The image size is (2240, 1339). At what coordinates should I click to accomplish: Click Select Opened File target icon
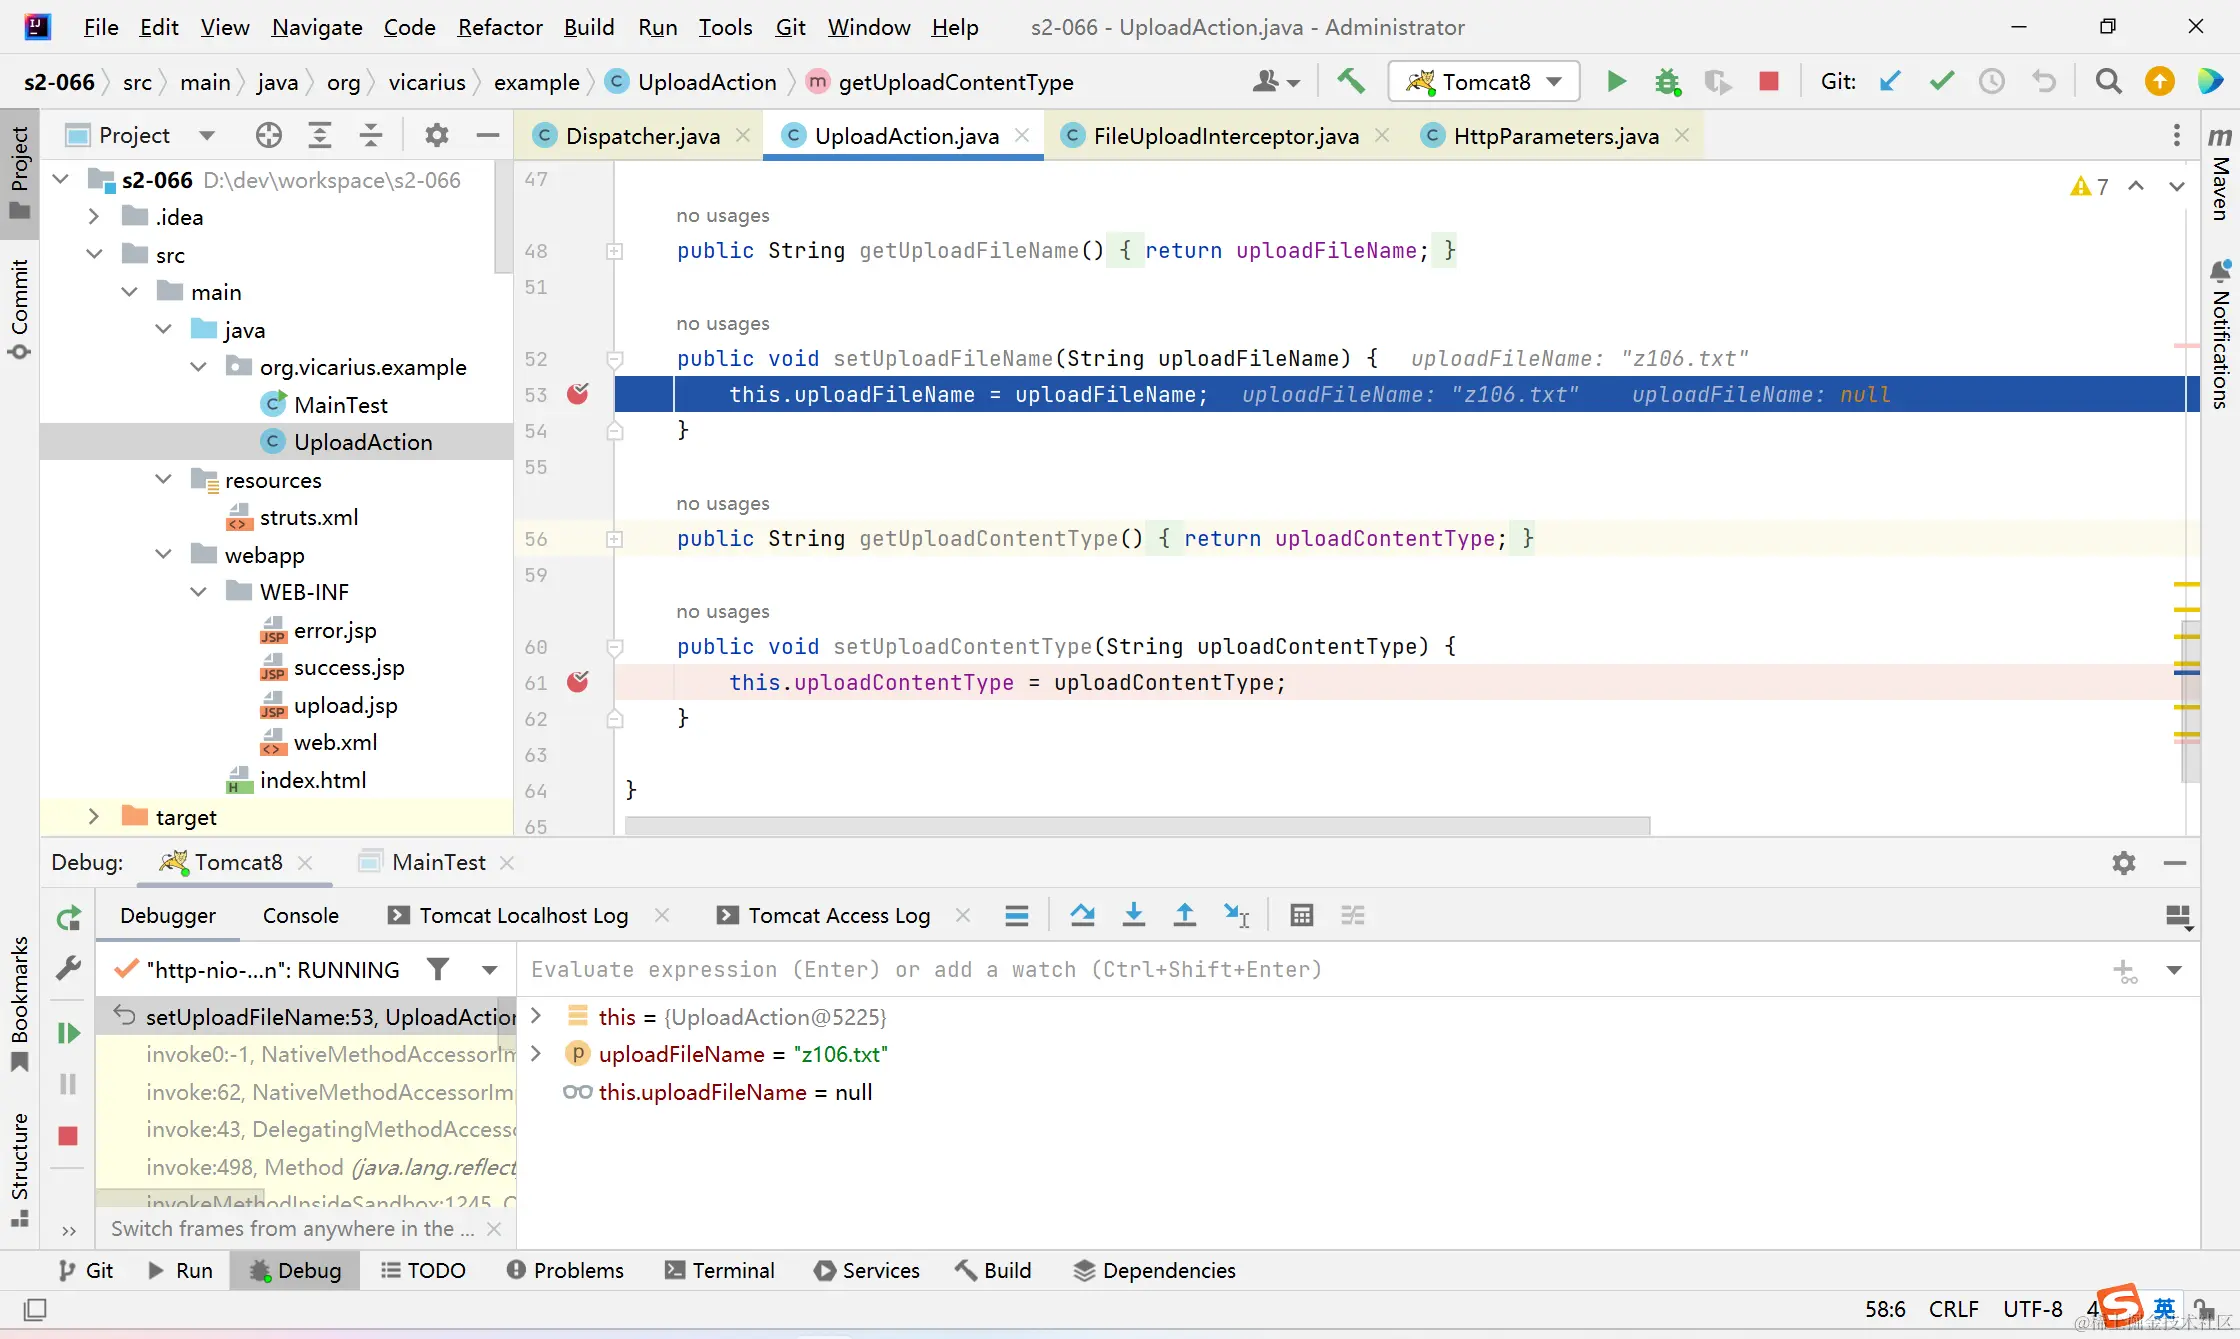[x=268, y=135]
